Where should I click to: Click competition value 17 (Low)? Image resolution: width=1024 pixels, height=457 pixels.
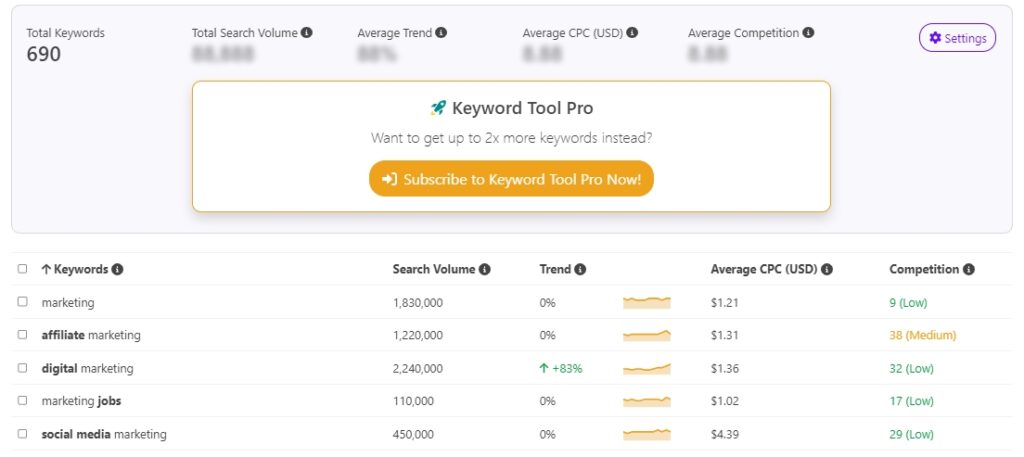coord(912,402)
